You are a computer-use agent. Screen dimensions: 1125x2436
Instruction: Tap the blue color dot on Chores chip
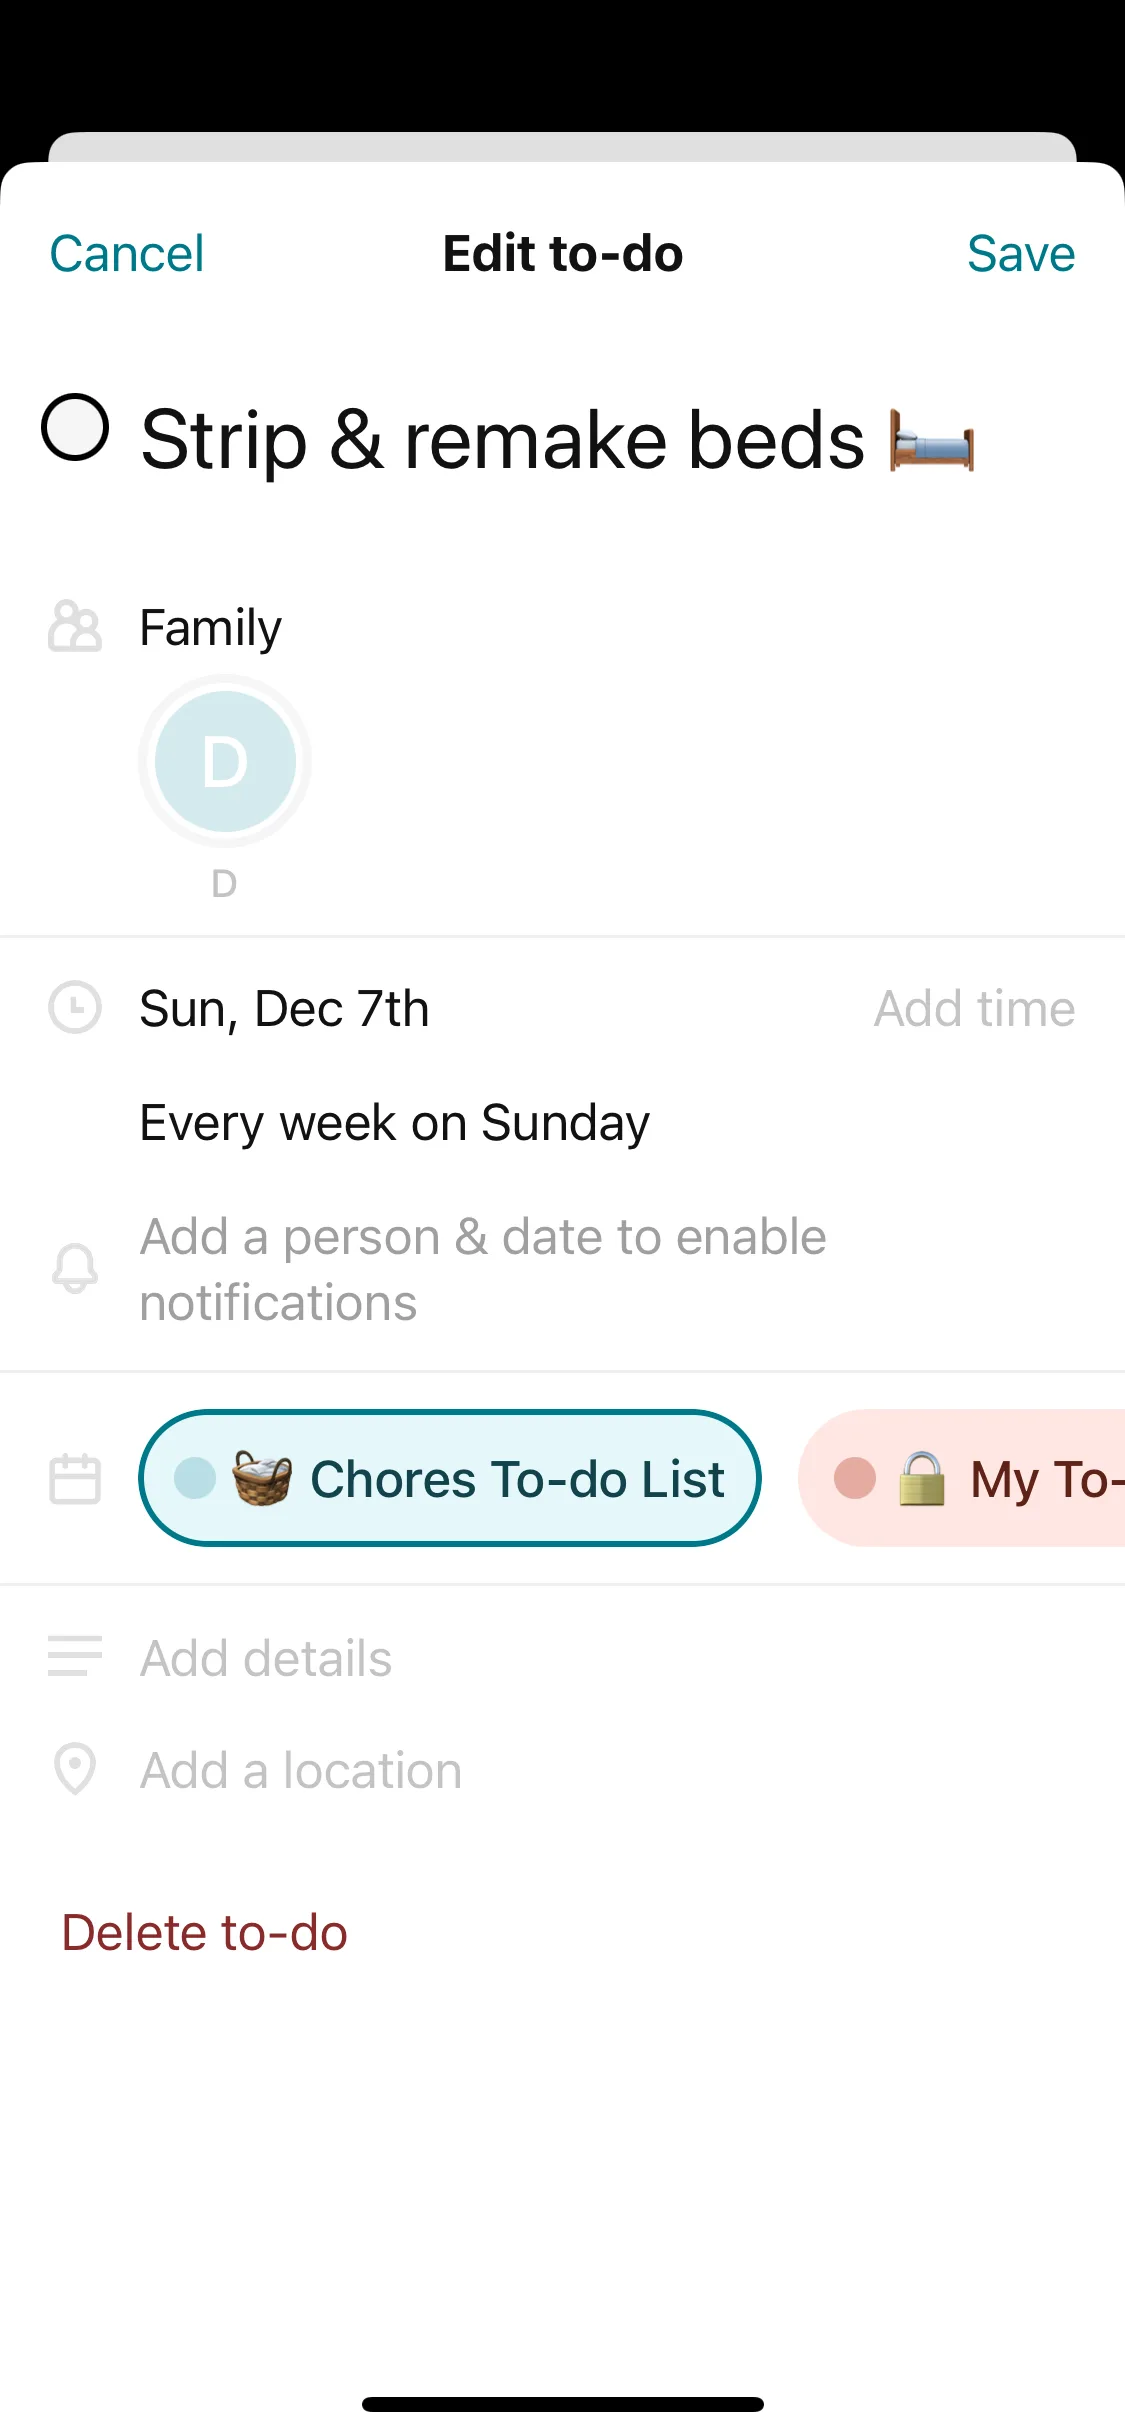[x=195, y=1478]
